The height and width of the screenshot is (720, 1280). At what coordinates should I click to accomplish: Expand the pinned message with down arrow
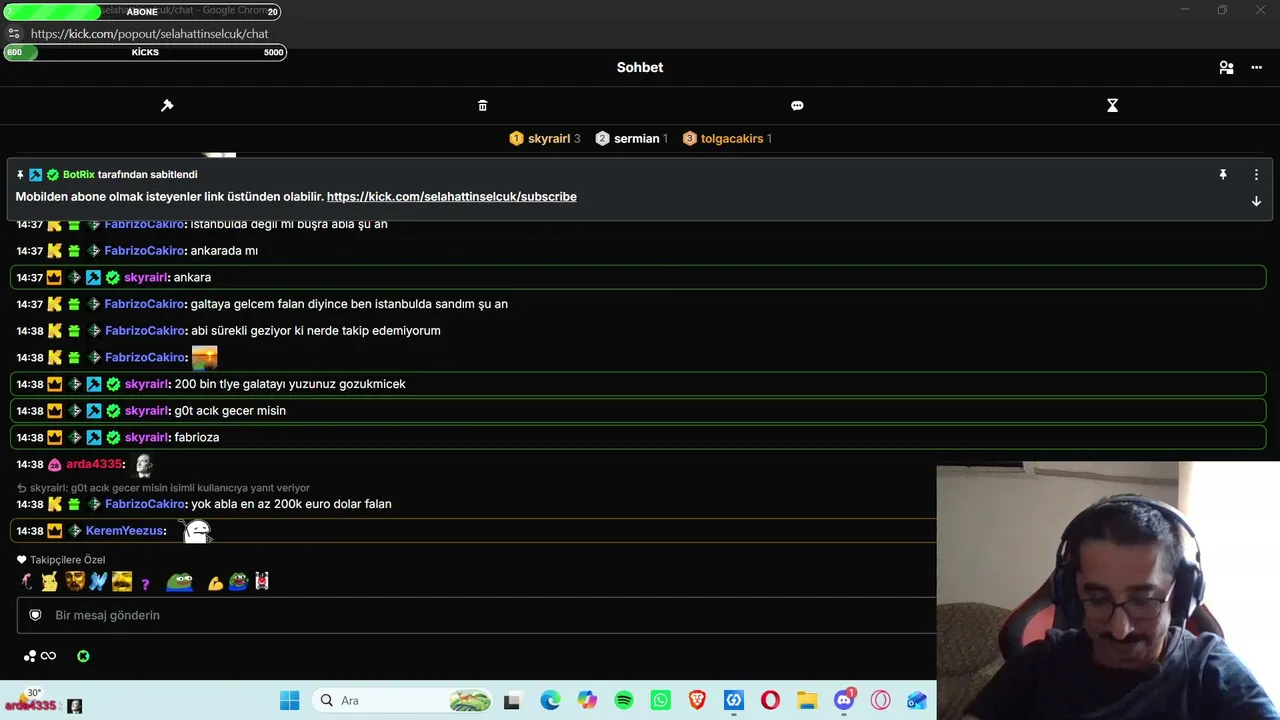click(x=1256, y=201)
